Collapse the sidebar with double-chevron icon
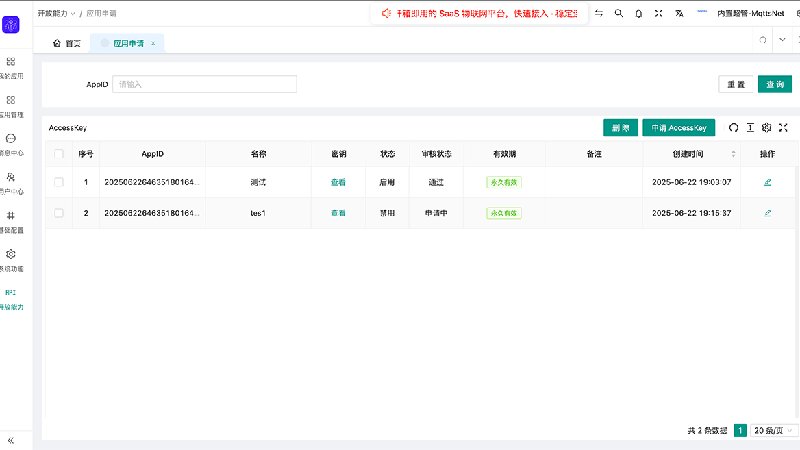 pos(11,440)
